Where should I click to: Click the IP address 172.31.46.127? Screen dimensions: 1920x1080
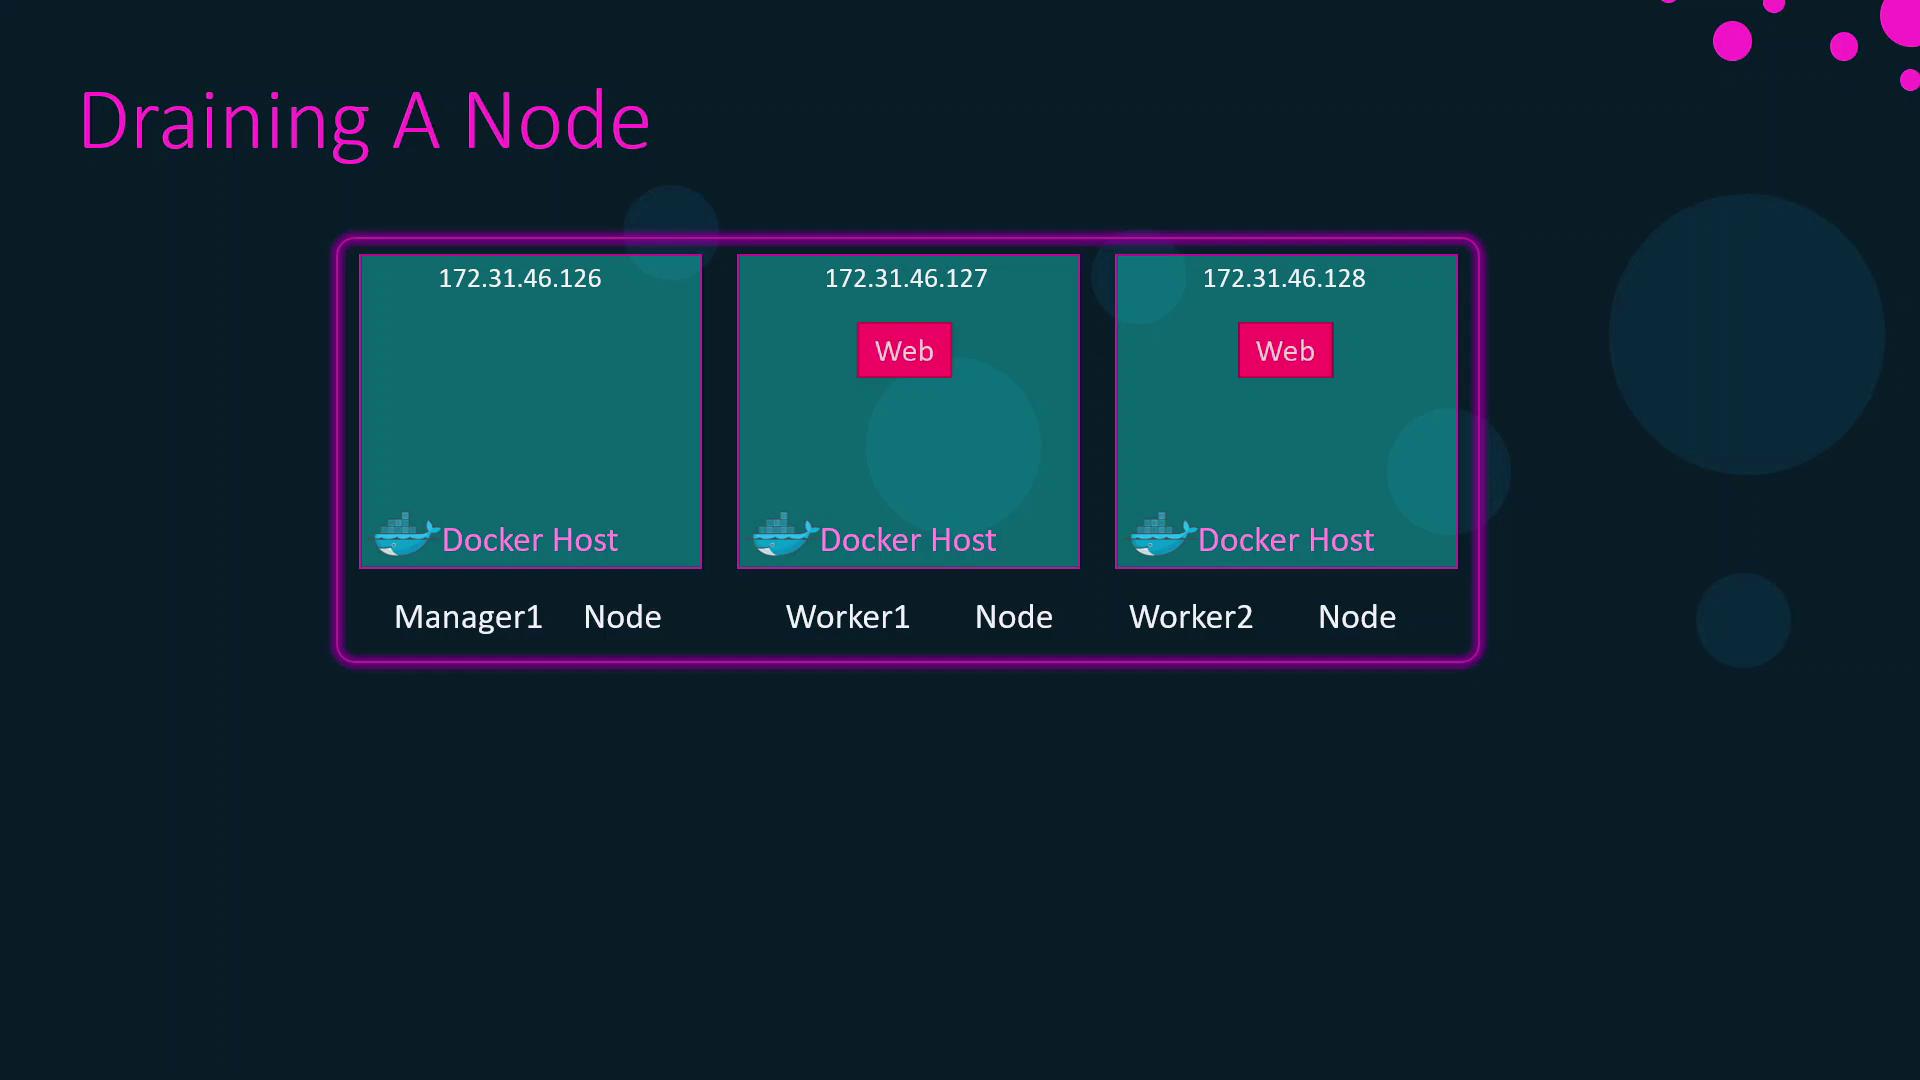906,278
